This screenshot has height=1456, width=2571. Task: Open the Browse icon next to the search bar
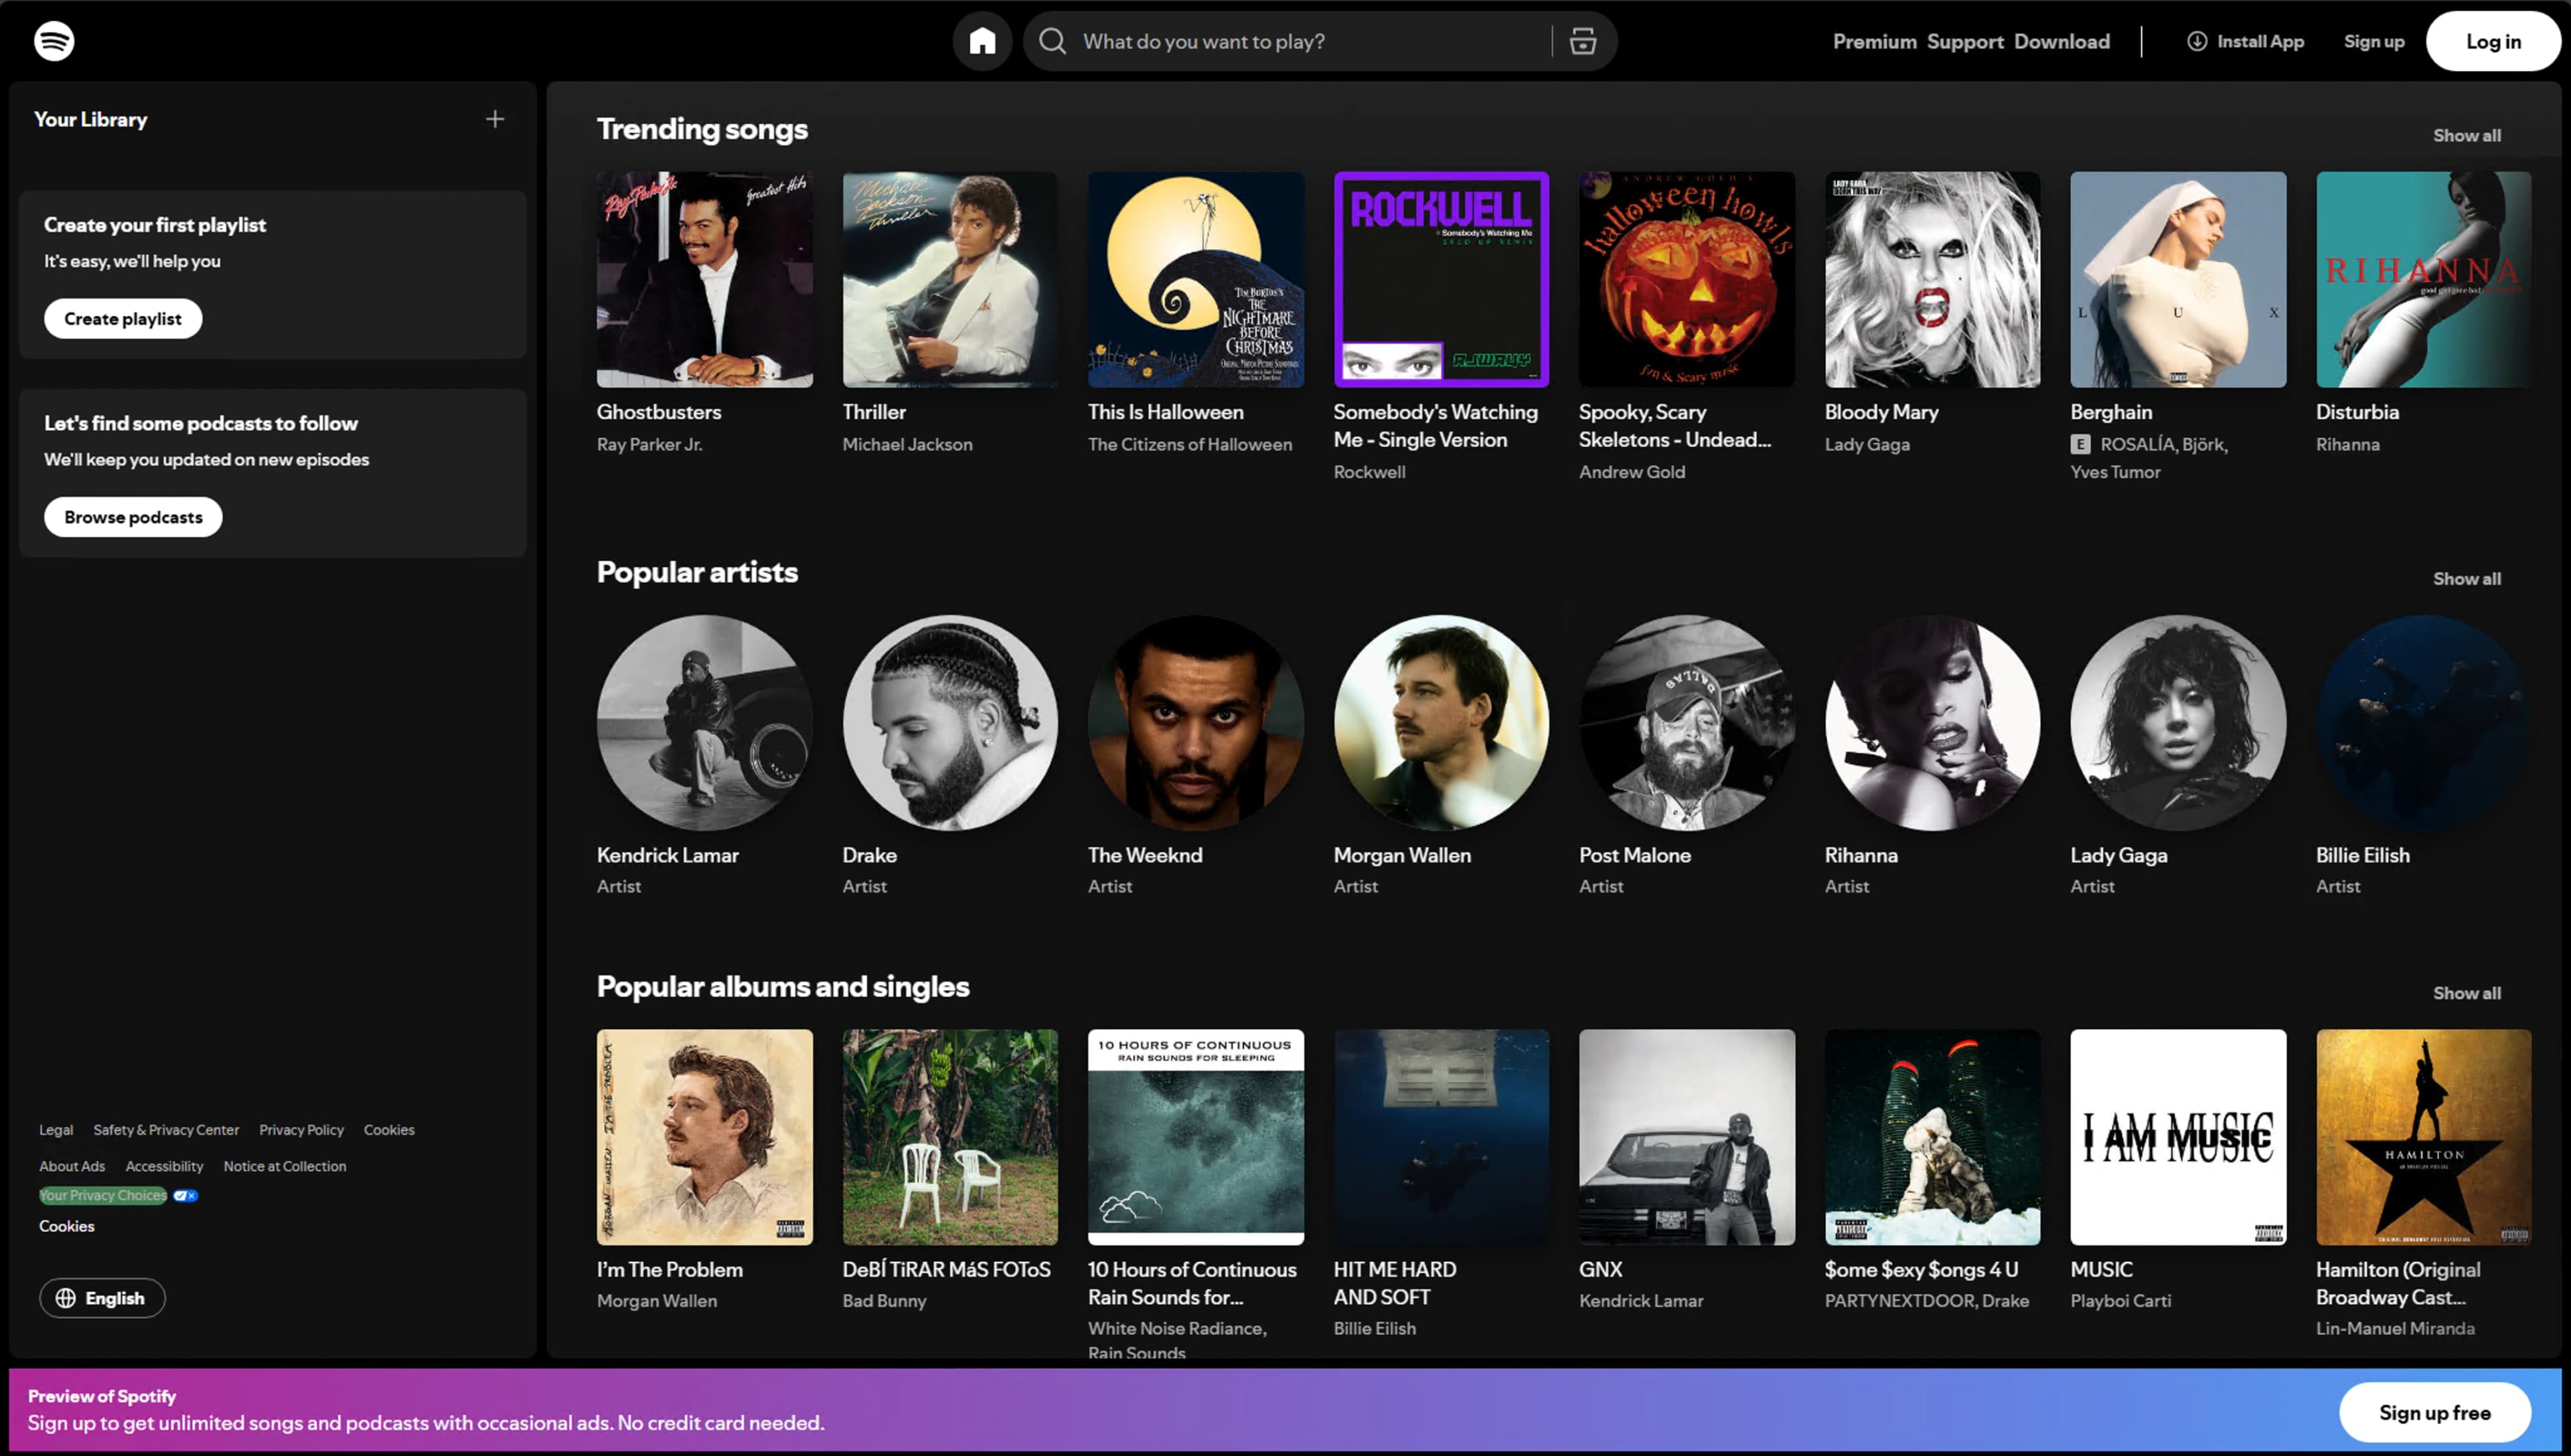click(x=1583, y=41)
